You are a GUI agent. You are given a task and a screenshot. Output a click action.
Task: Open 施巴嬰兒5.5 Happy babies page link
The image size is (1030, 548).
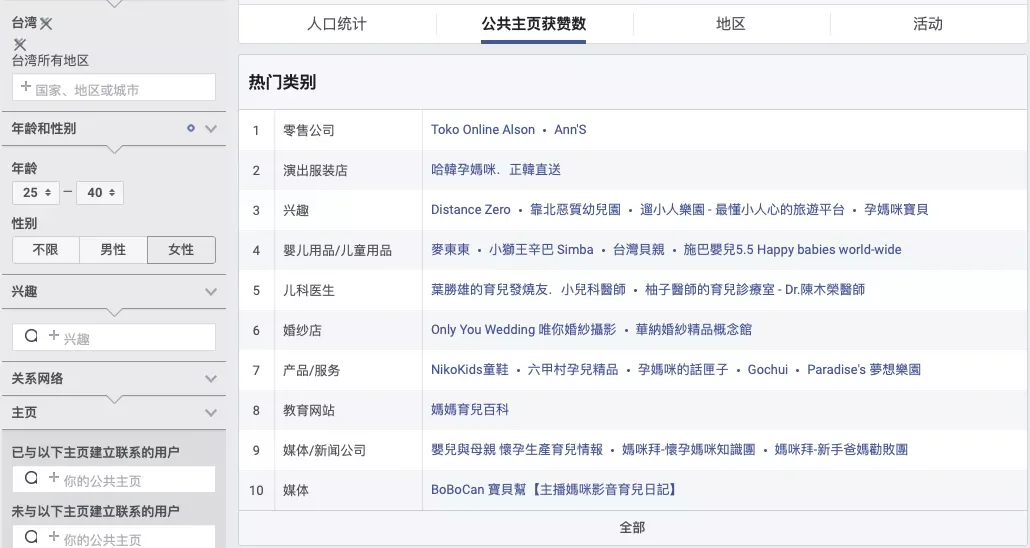pyautogui.click(x=792, y=250)
